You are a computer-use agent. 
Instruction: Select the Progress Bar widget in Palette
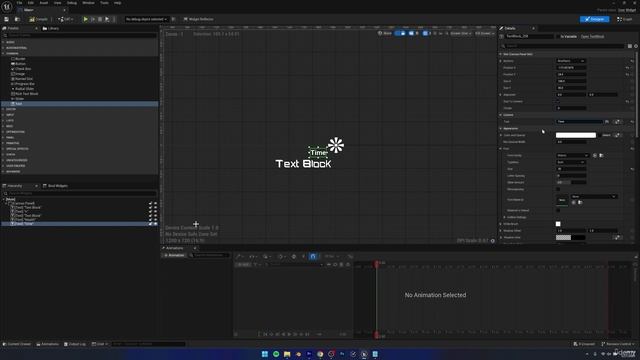click(x=24, y=84)
